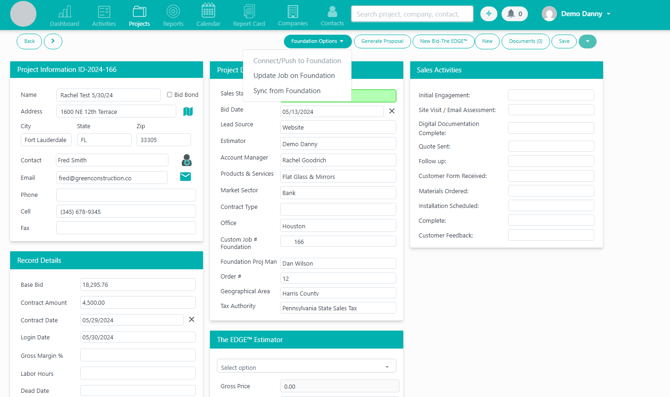The image size is (670, 397).
Task: Click the Estimator field Demo Danny
Action: 338,144
